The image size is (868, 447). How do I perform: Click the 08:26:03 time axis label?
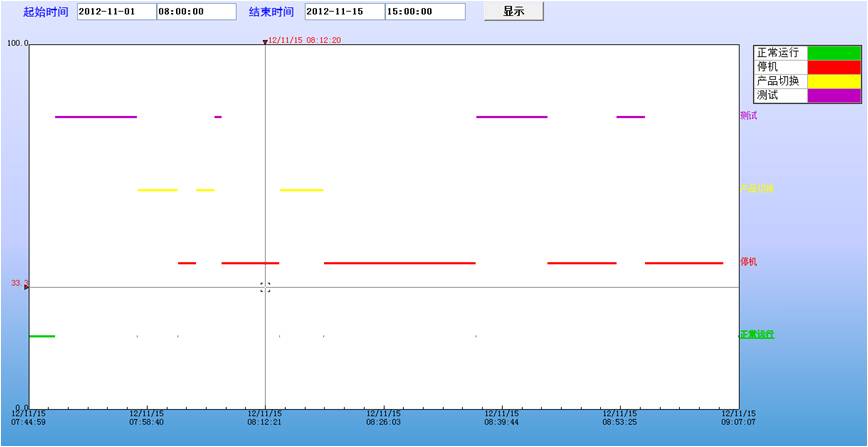[x=383, y=418]
